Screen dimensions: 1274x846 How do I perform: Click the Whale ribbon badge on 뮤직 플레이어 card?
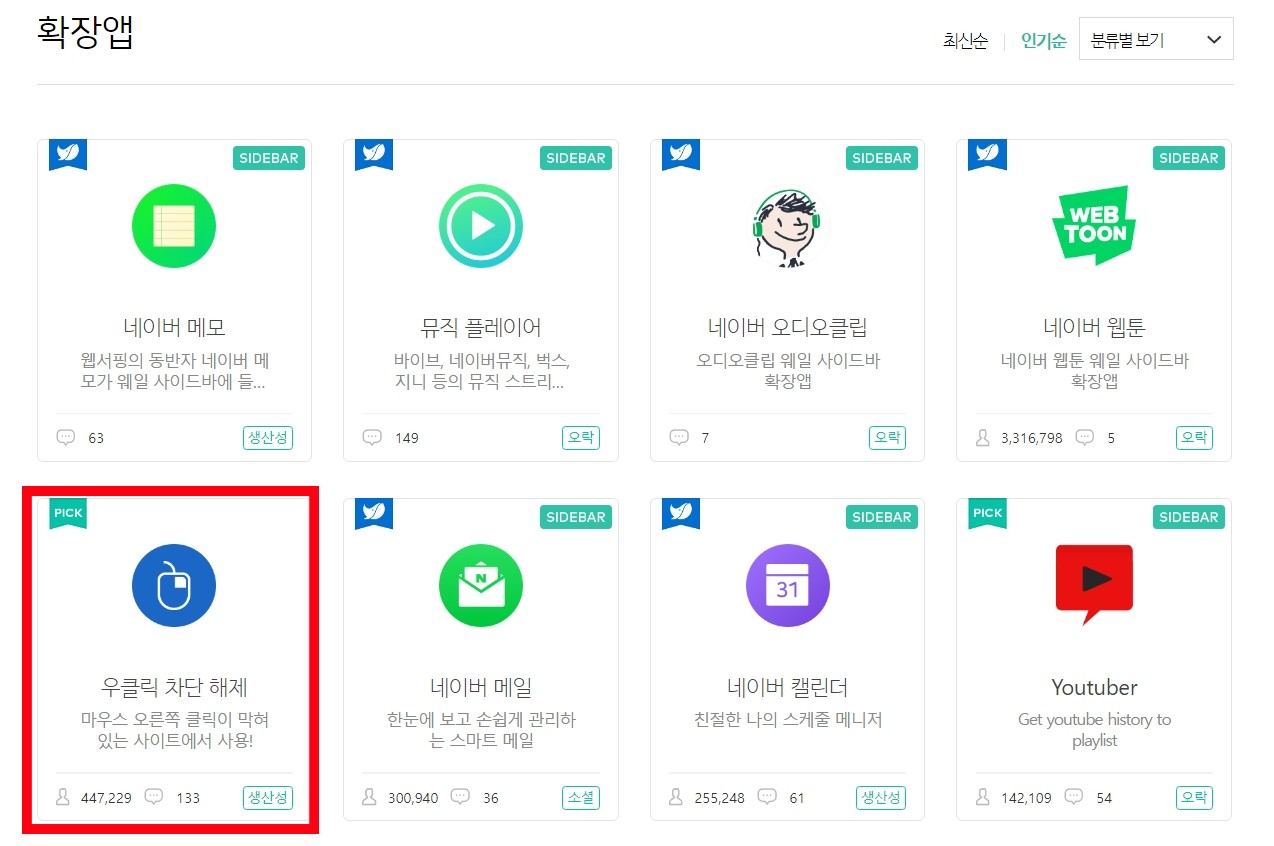(x=374, y=154)
